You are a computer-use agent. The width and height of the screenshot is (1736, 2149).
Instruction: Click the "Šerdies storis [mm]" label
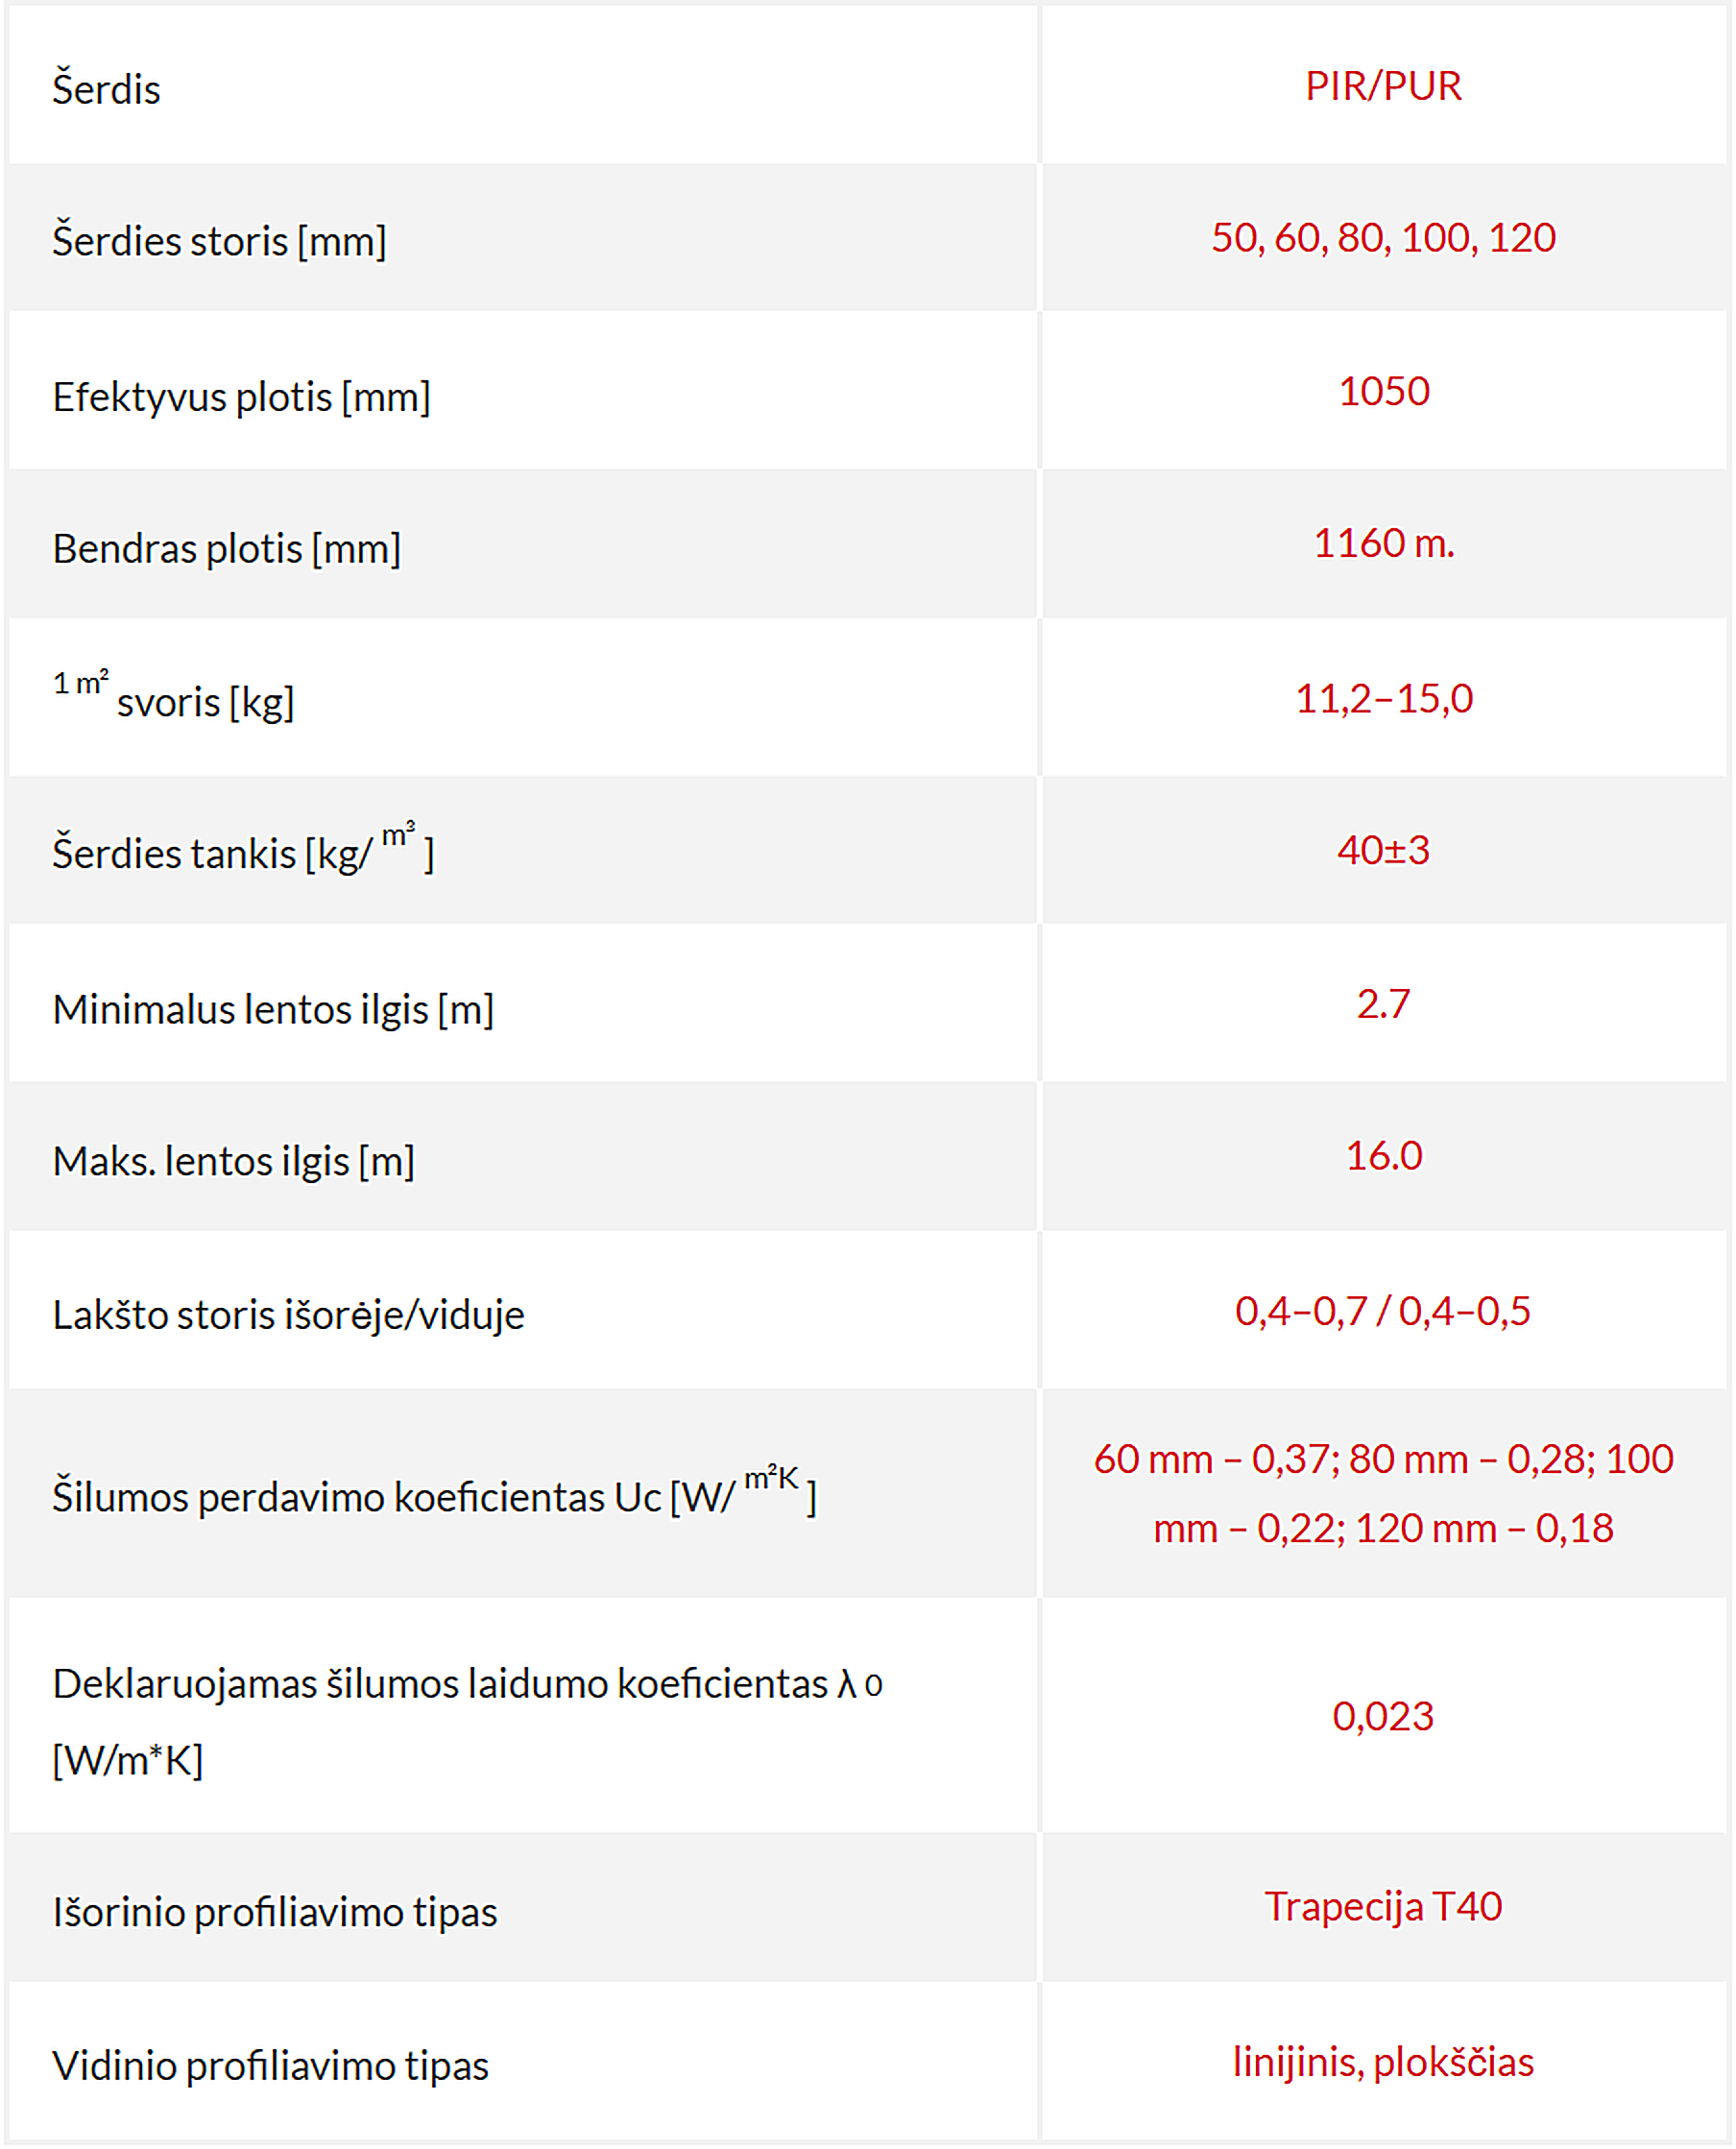pos(219,241)
